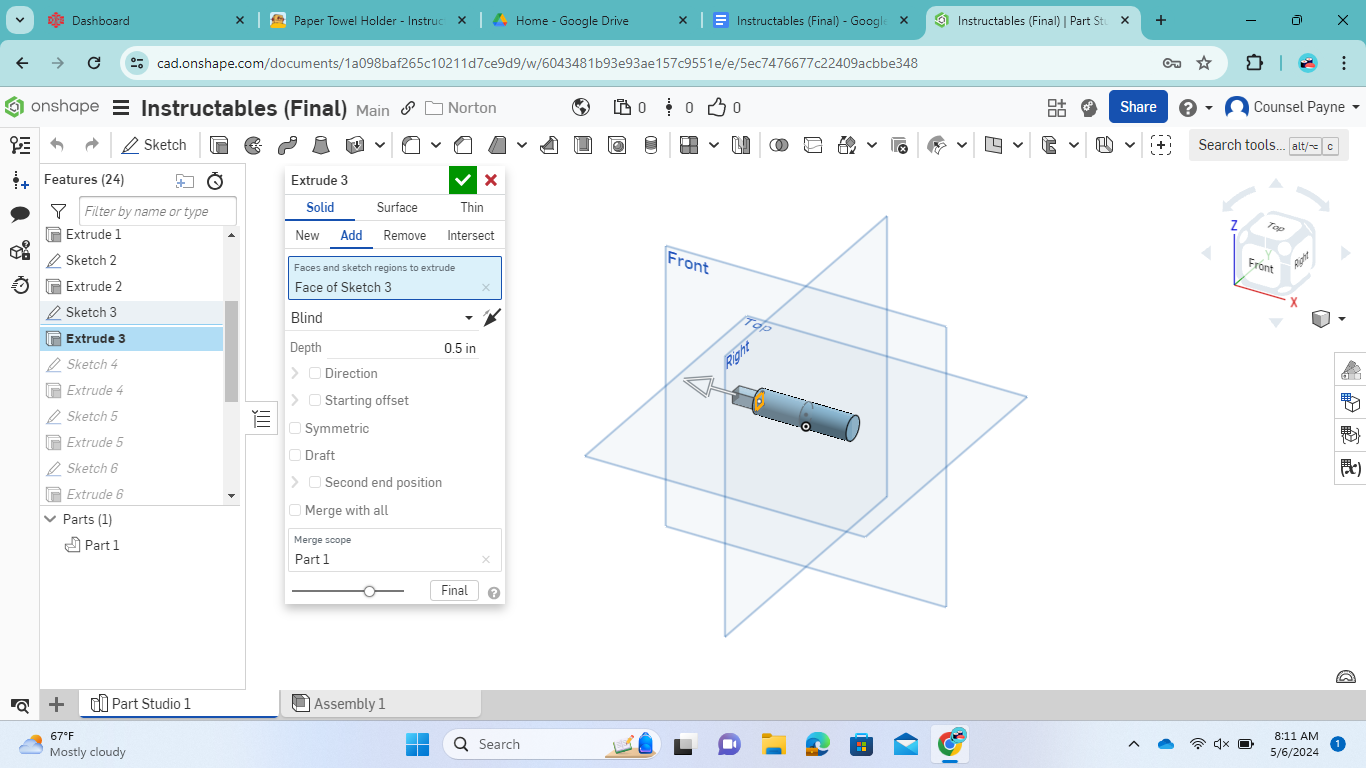The width and height of the screenshot is (1366, 768).
Task: Select the Boolean tool
Action: (x=779, y=145)
